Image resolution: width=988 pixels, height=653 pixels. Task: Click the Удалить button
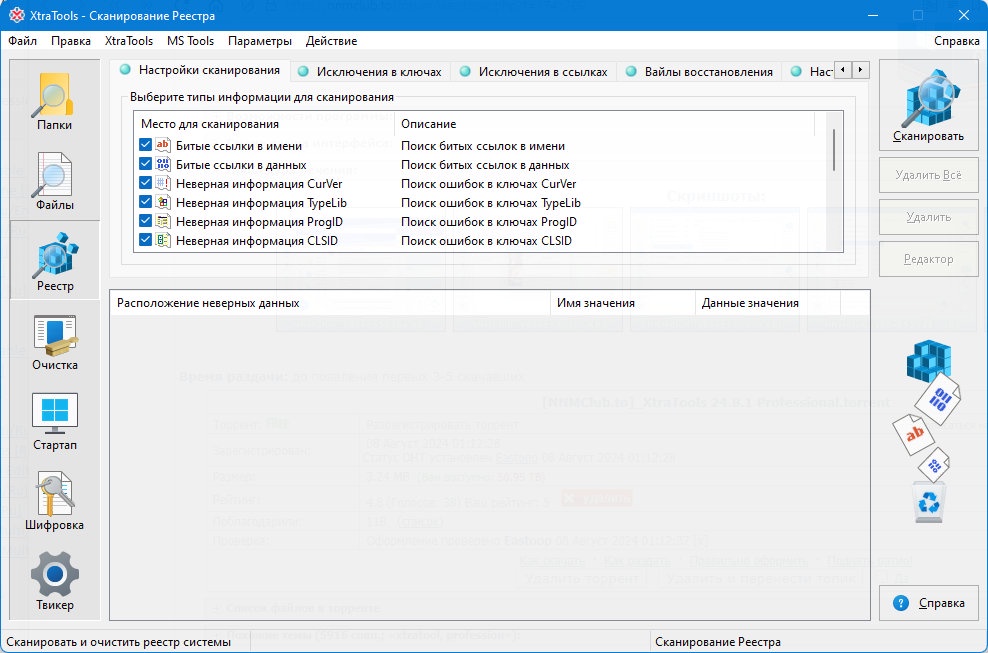928,217
